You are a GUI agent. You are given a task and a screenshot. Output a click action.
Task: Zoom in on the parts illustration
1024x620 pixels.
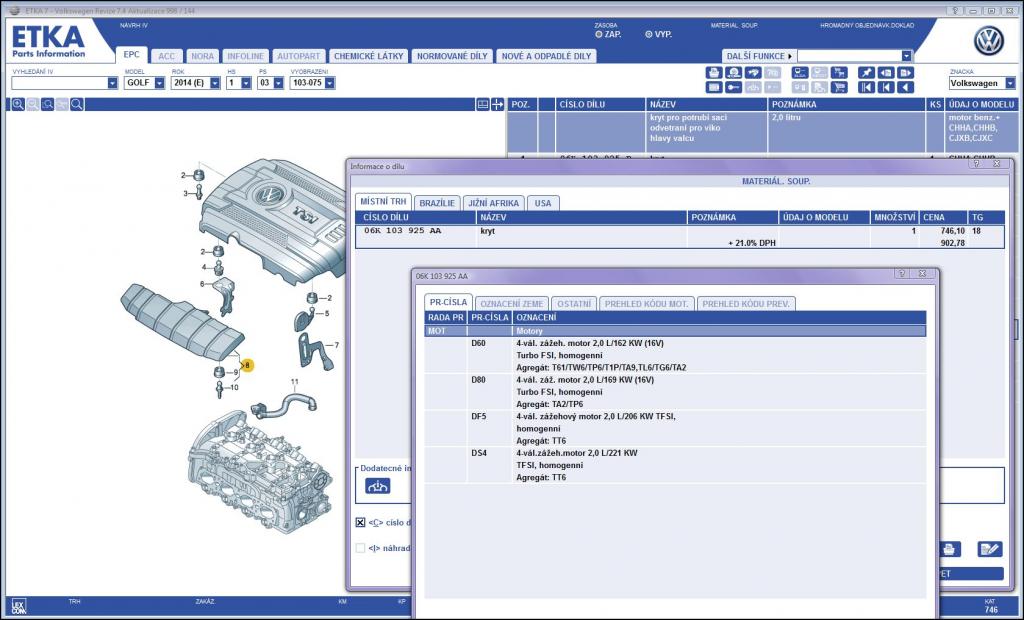tap(18, 105)
